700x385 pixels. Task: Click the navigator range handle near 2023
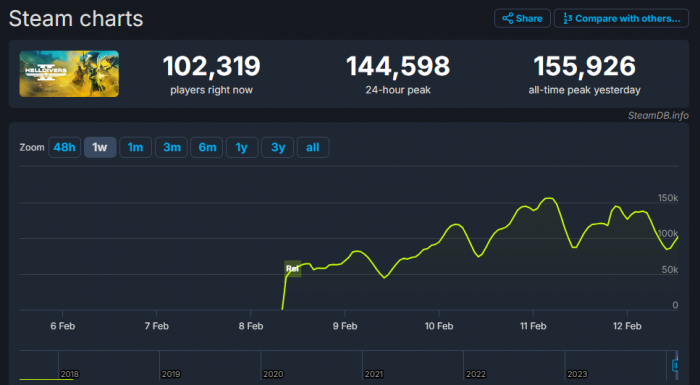point(675,365)
